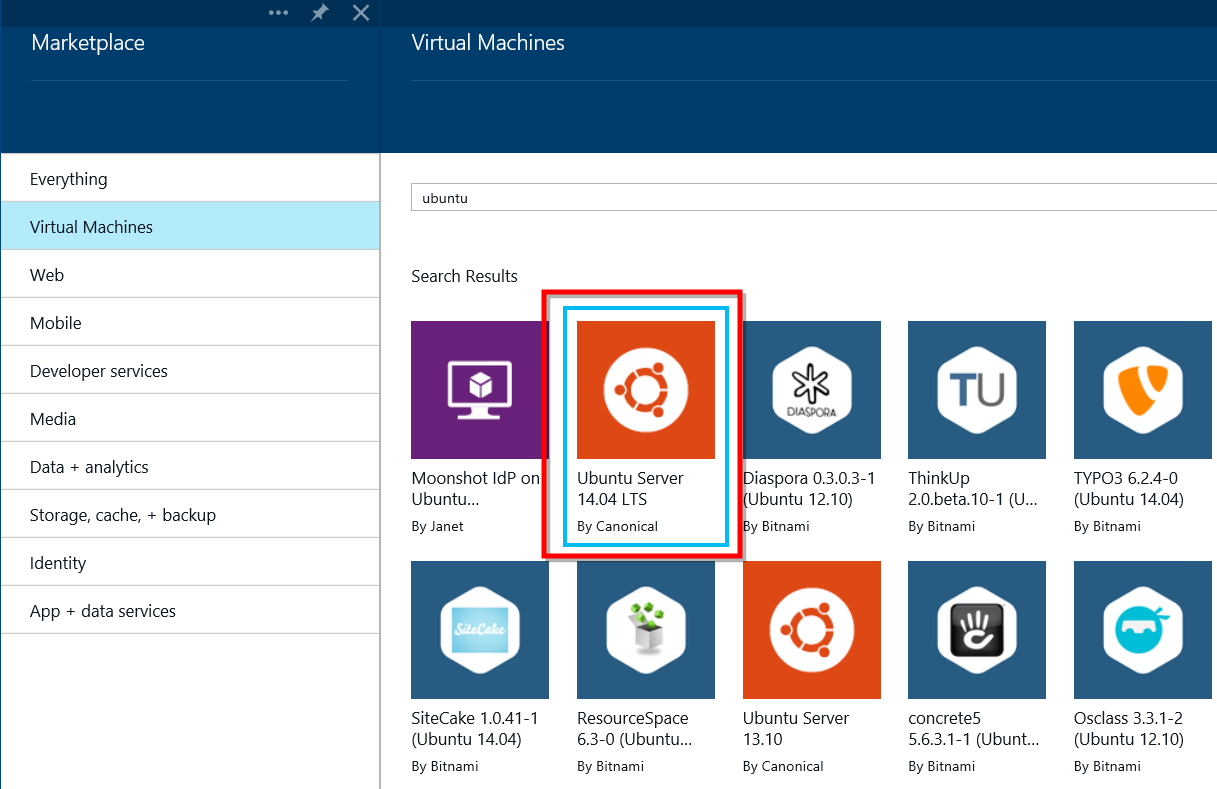Select Everything in the sidebar
The image size is (1217, 789).
[x=69, y=178]
